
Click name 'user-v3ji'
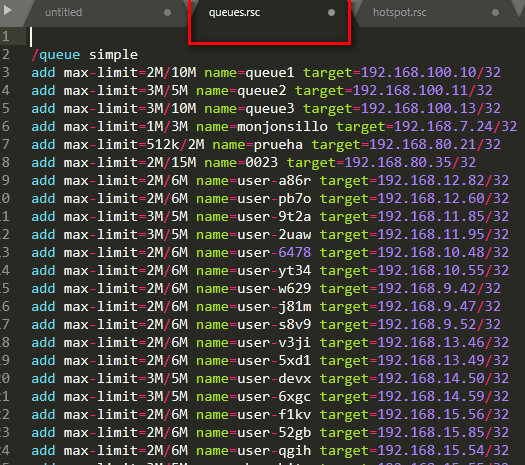[274, 344]
